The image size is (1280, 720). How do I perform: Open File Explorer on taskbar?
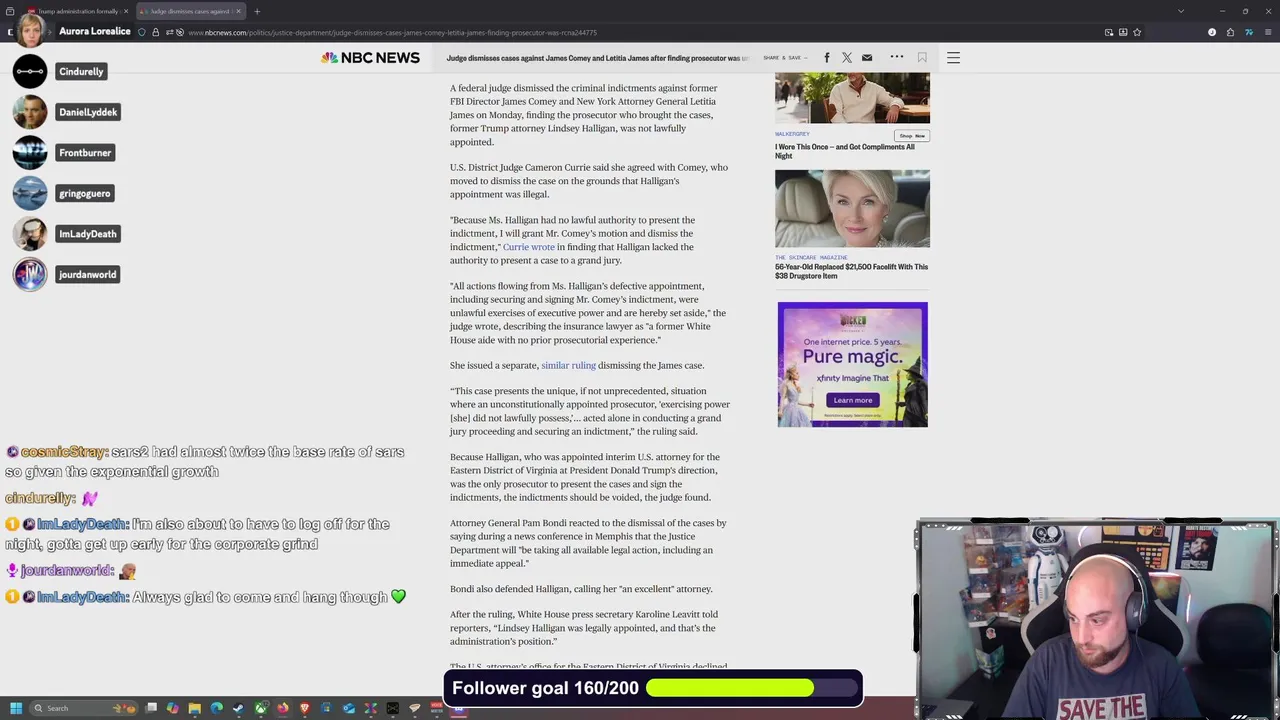(195, 708)
